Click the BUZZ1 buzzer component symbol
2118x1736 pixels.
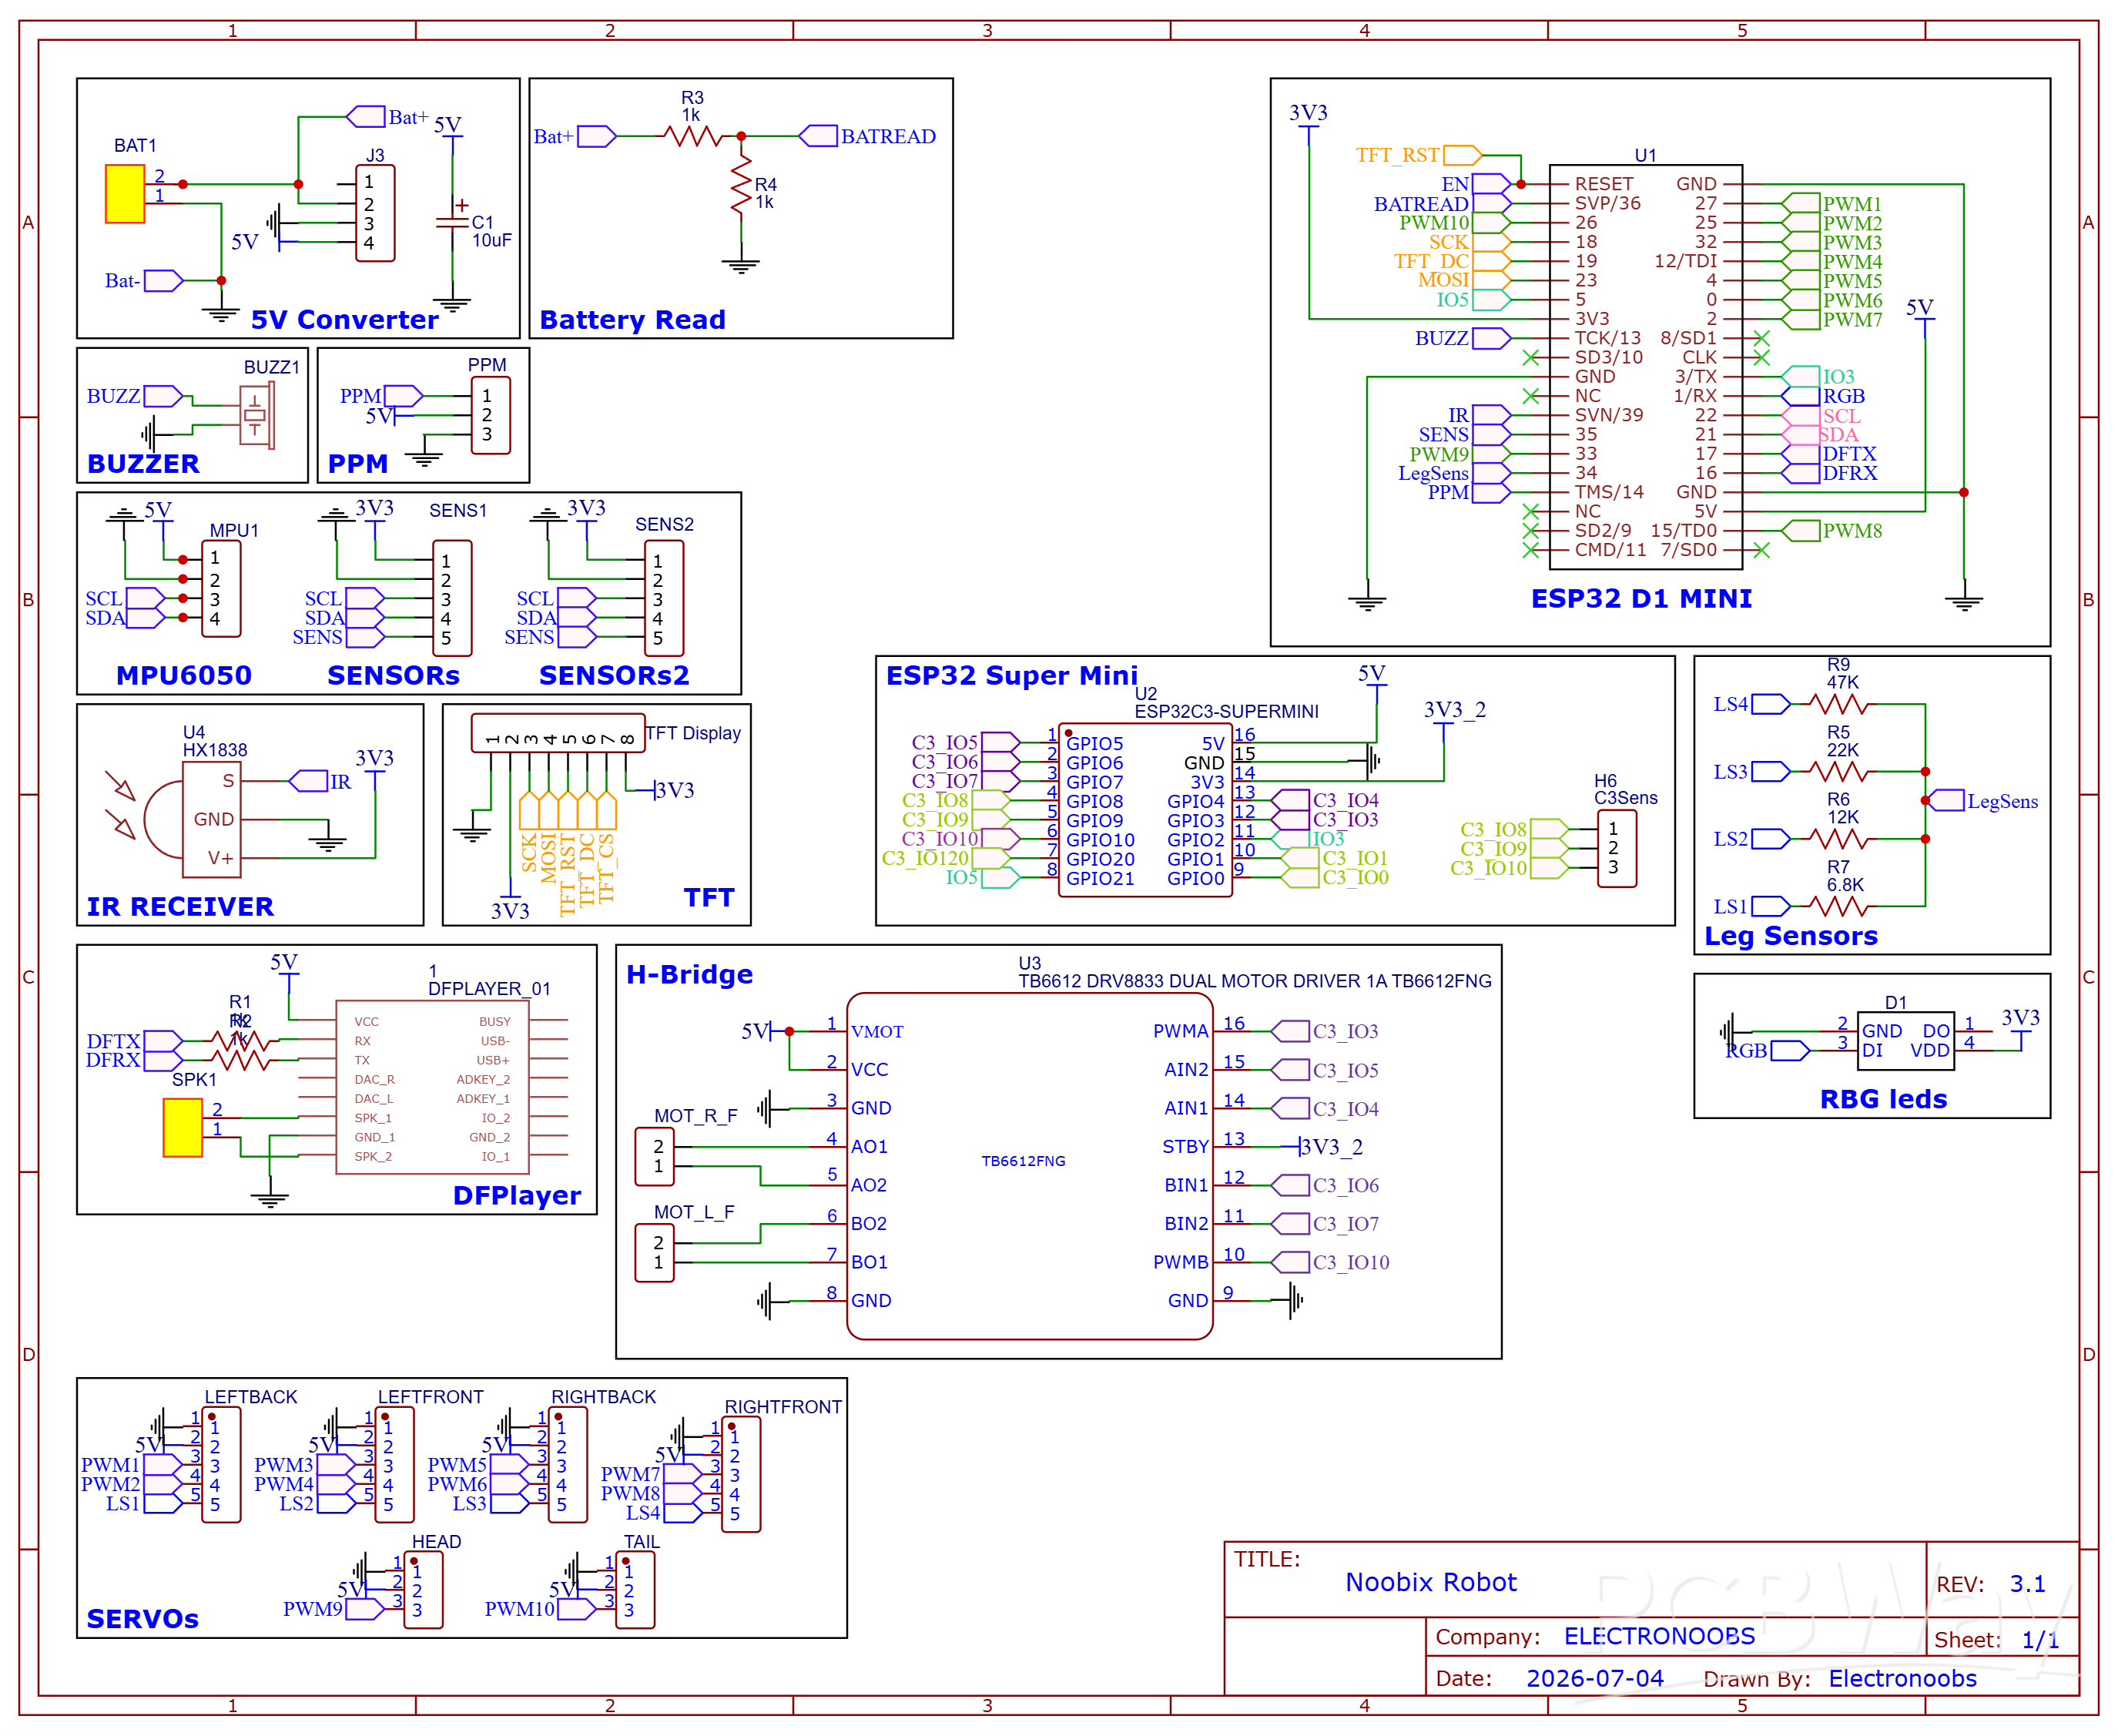pyautogui.click(x=257, y=415)
